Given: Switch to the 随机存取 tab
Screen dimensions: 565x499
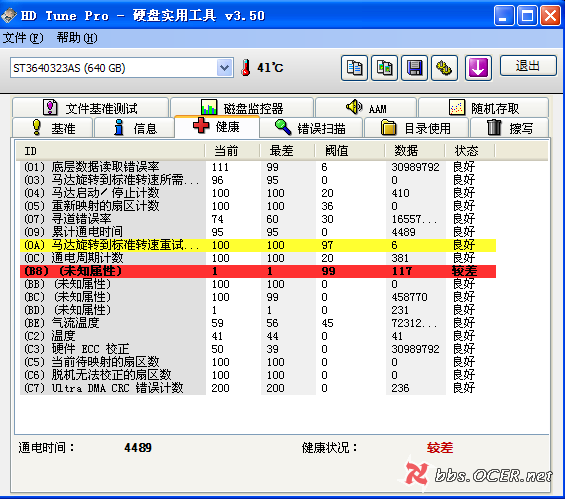Looking at the screenshot, I should click(484, 107).
